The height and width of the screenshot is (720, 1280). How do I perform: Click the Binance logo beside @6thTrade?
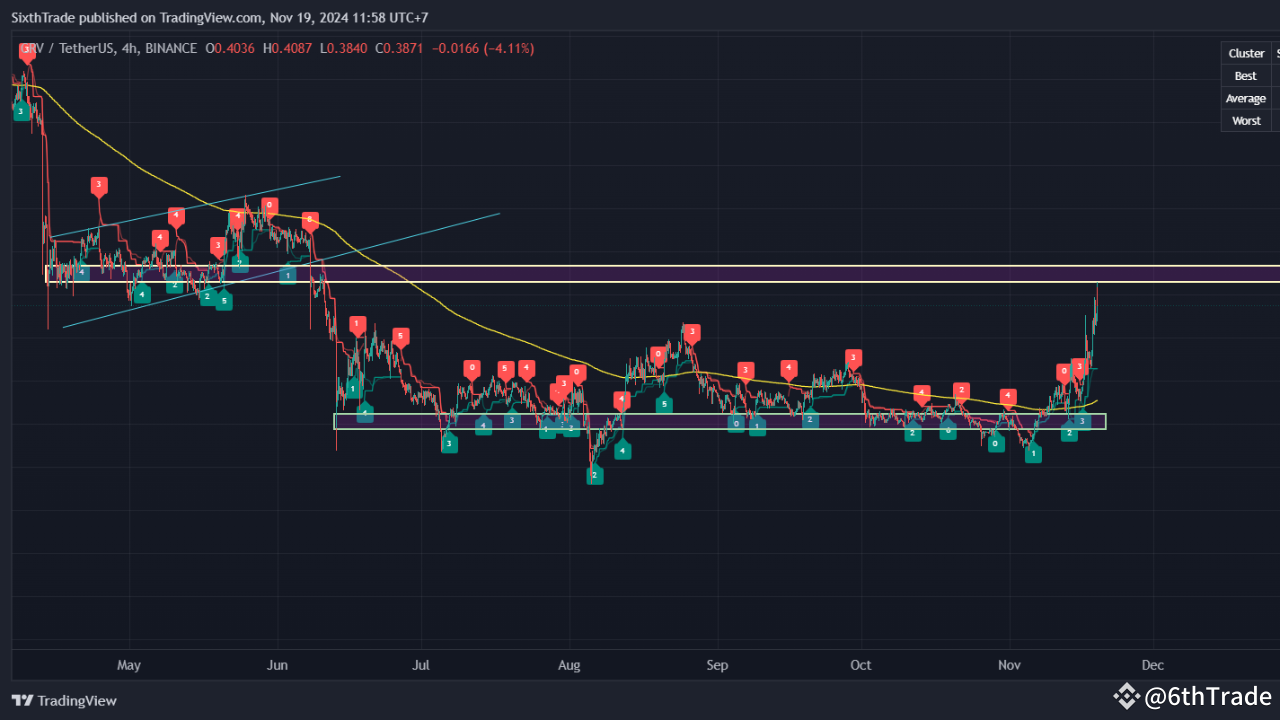[1126, 696]
